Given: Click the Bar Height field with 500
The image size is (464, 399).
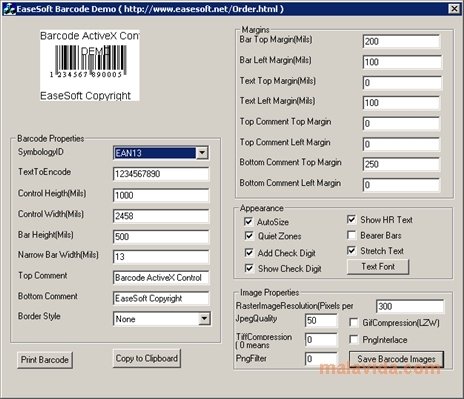Looking at the screenshot, I should (161, 237).
